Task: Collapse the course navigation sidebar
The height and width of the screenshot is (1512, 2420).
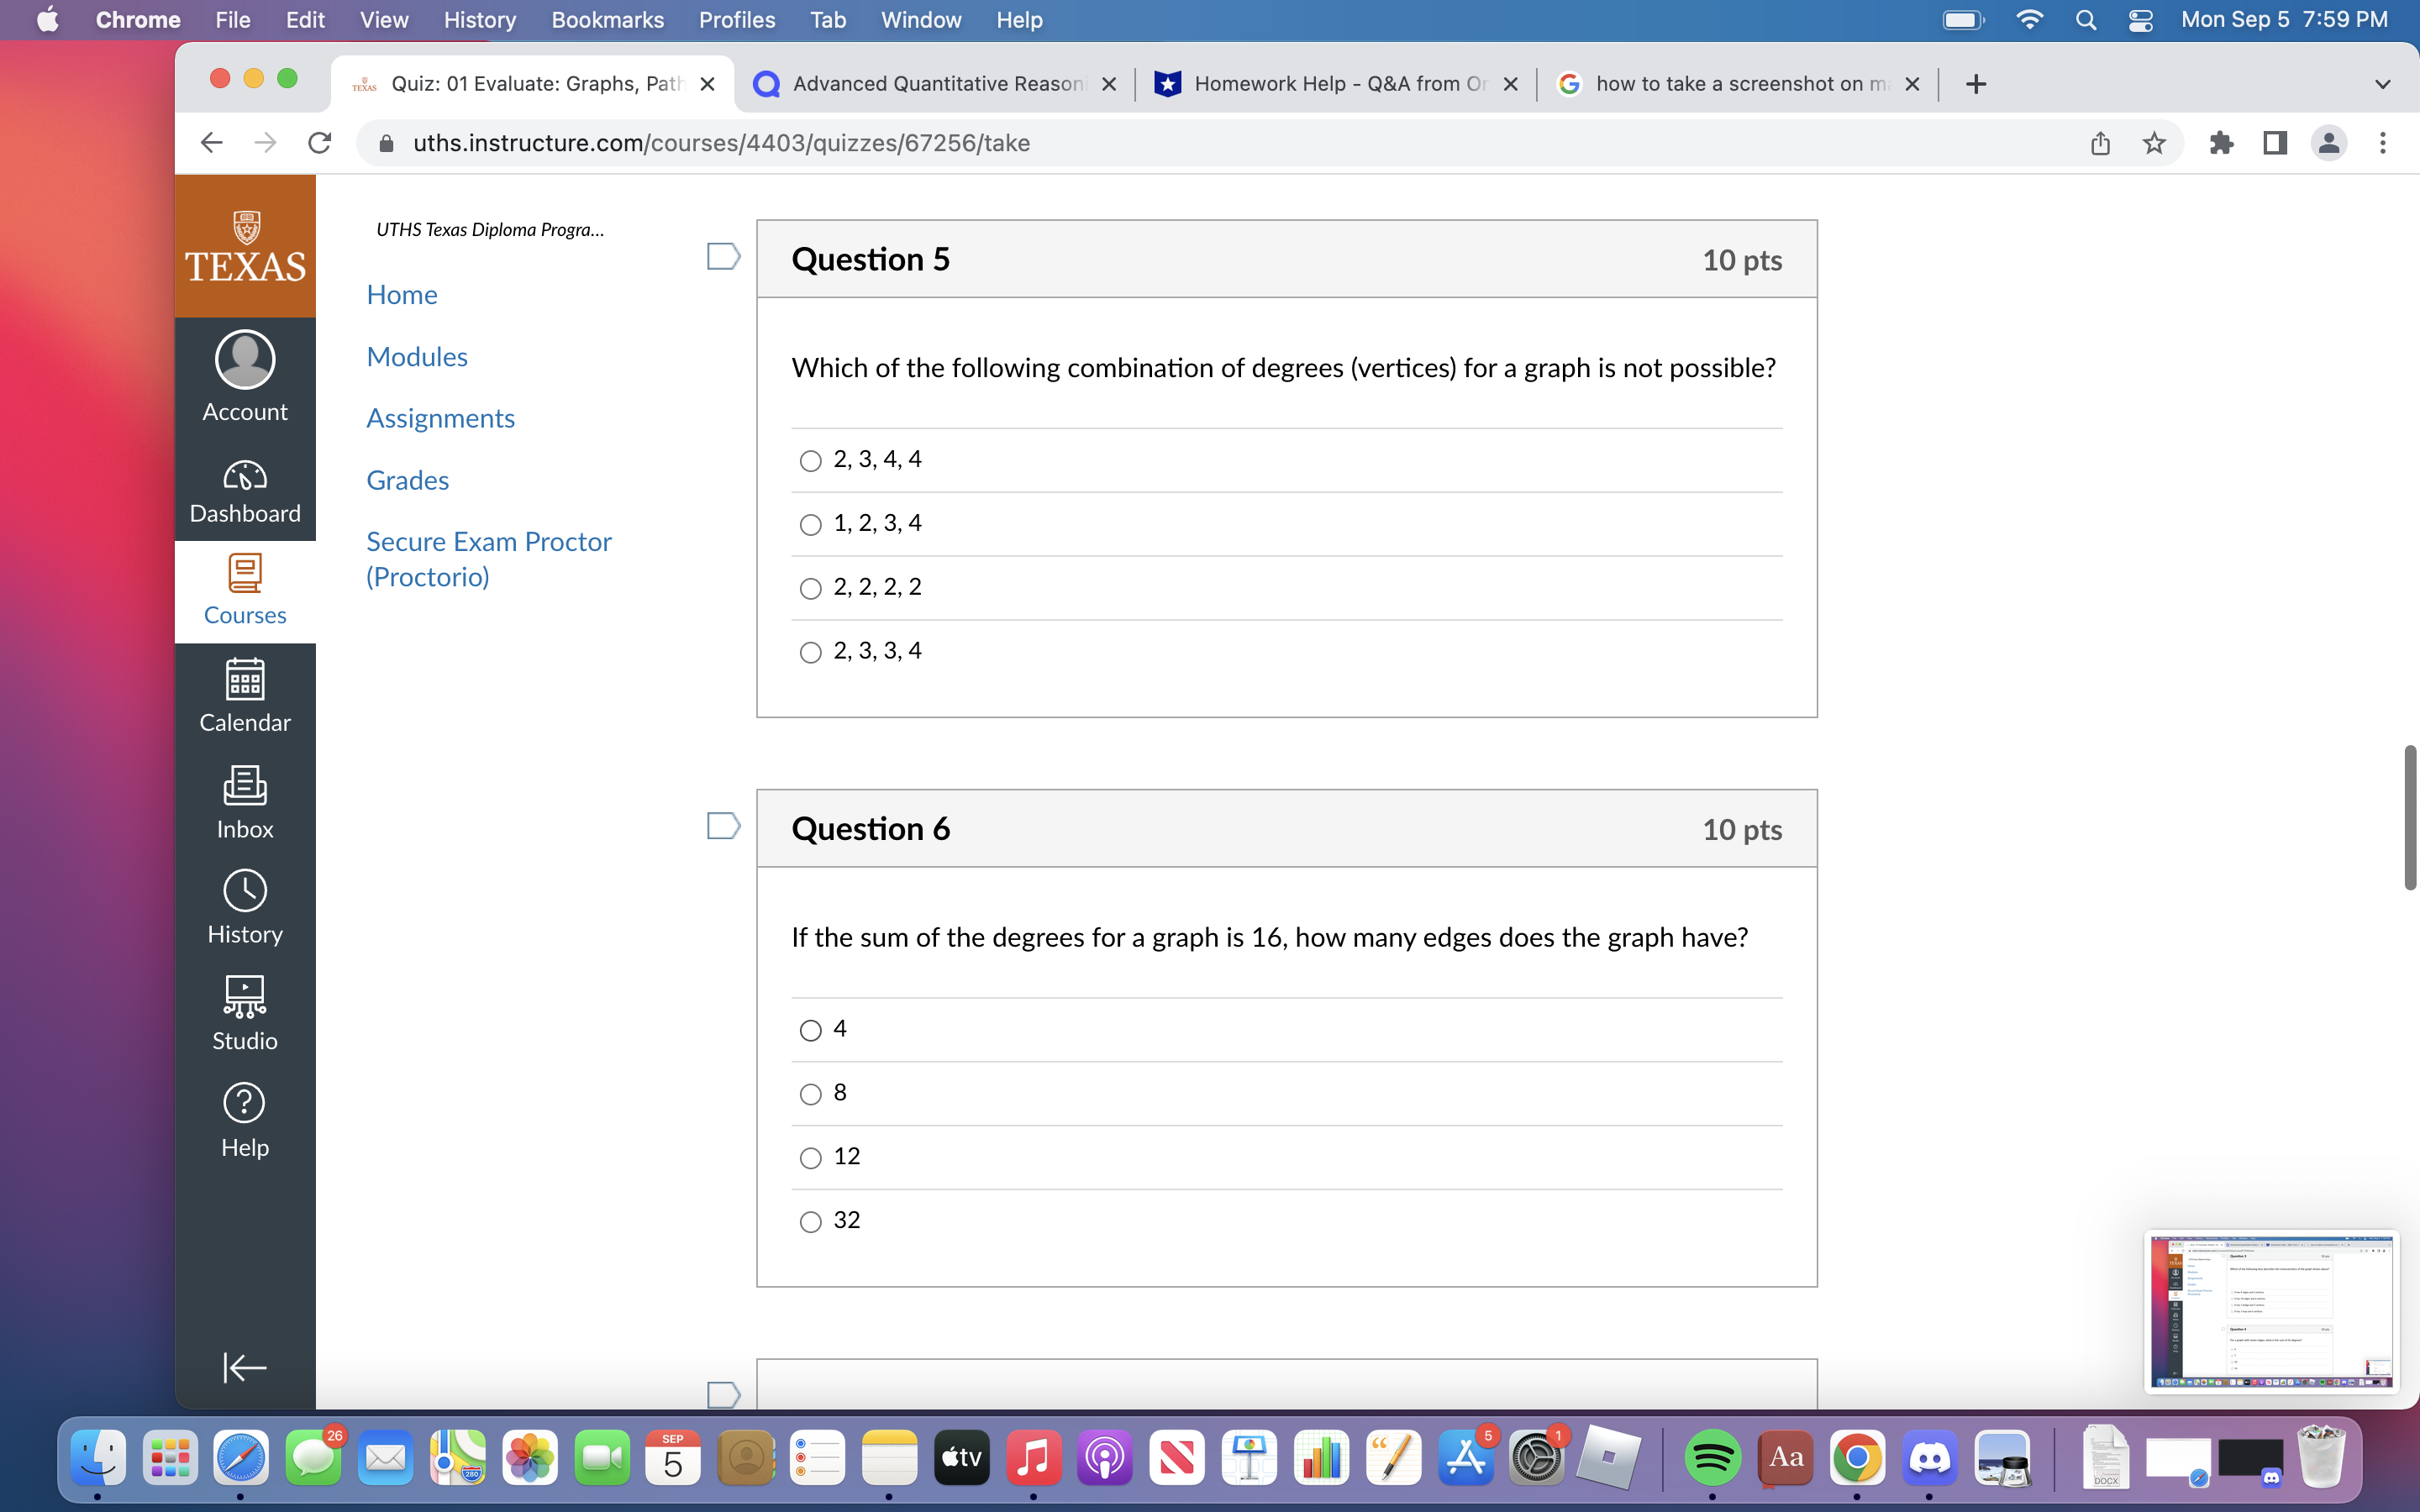Action: point(244,1367)
